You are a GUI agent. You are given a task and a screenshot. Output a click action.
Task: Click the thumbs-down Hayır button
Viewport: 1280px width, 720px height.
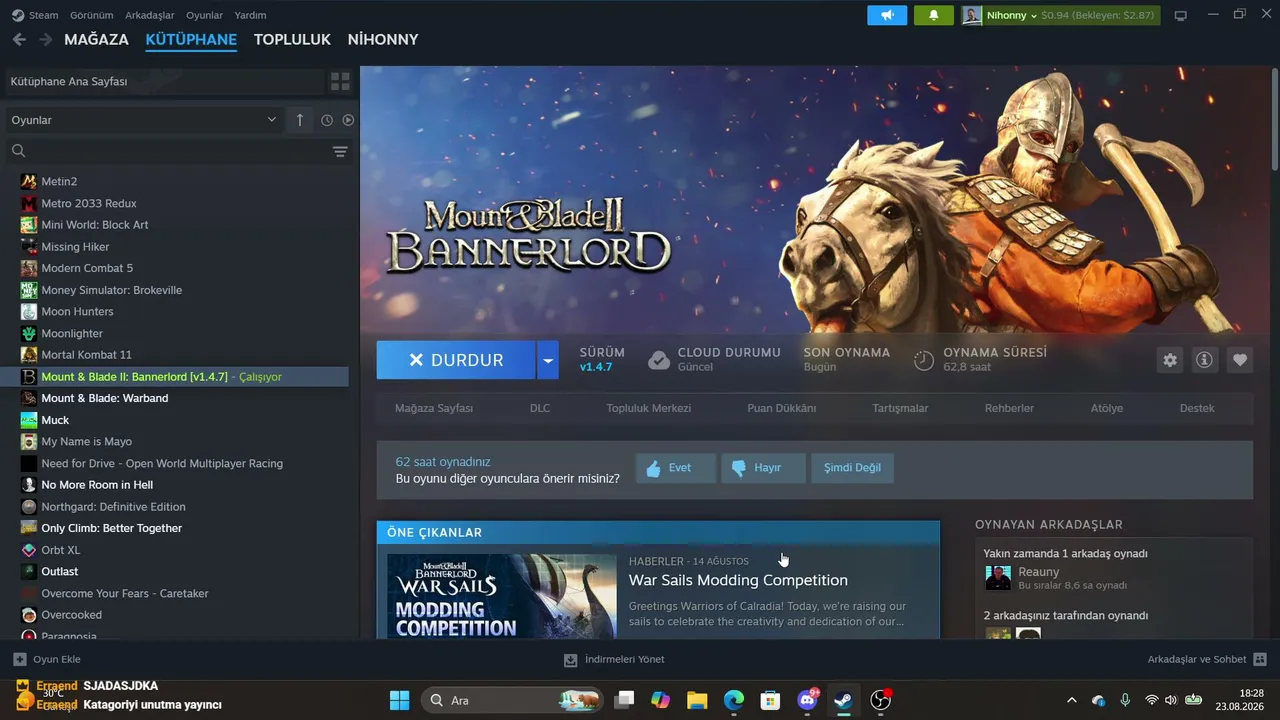point(763,468)
